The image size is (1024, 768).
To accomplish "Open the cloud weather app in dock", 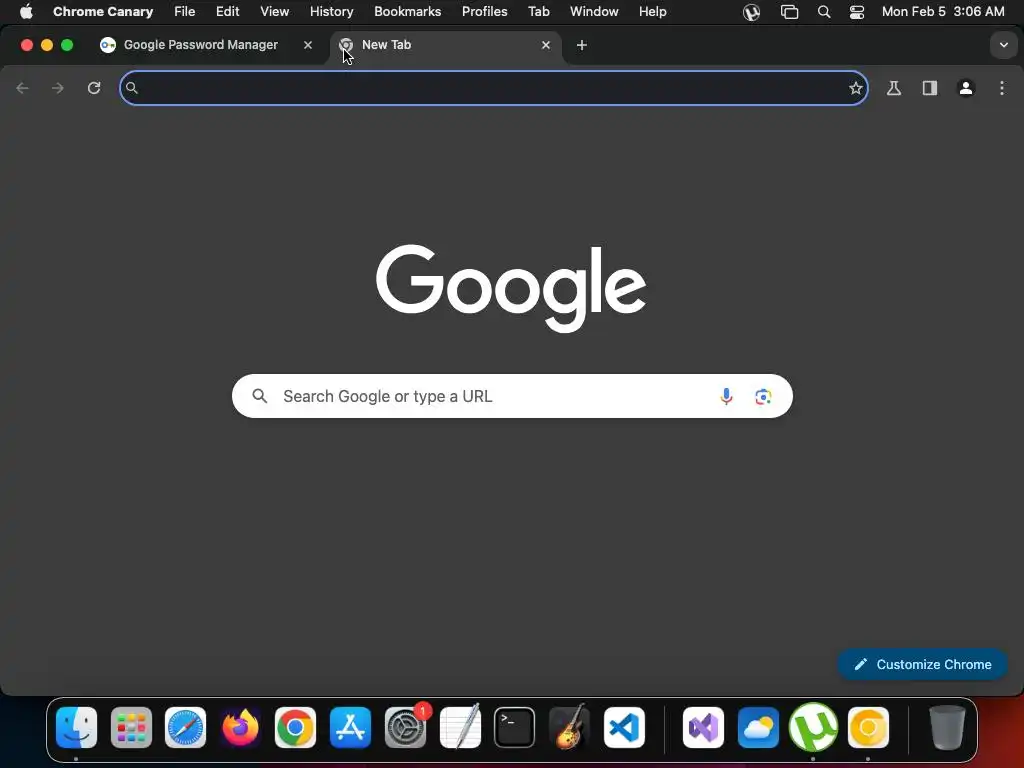I will point(758,727).
